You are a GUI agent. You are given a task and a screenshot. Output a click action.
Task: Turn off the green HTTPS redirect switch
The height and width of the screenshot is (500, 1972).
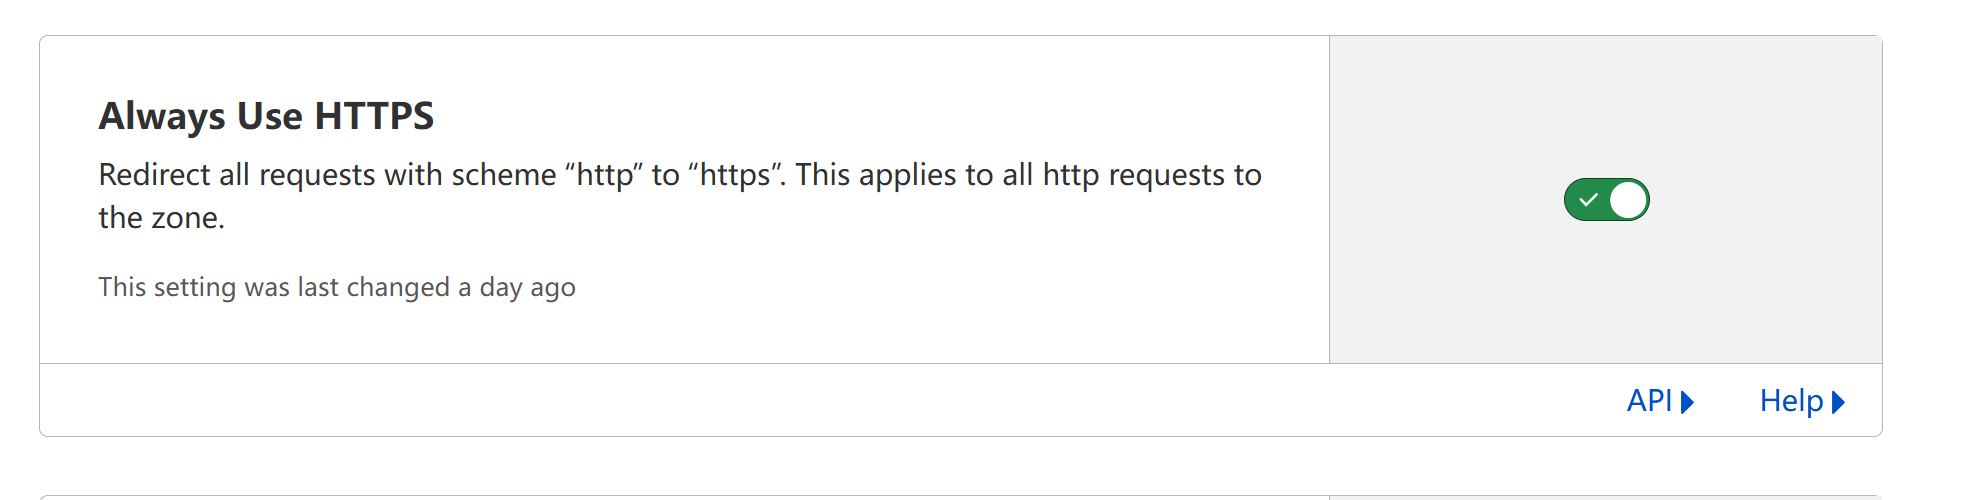tap(1606, 200)
